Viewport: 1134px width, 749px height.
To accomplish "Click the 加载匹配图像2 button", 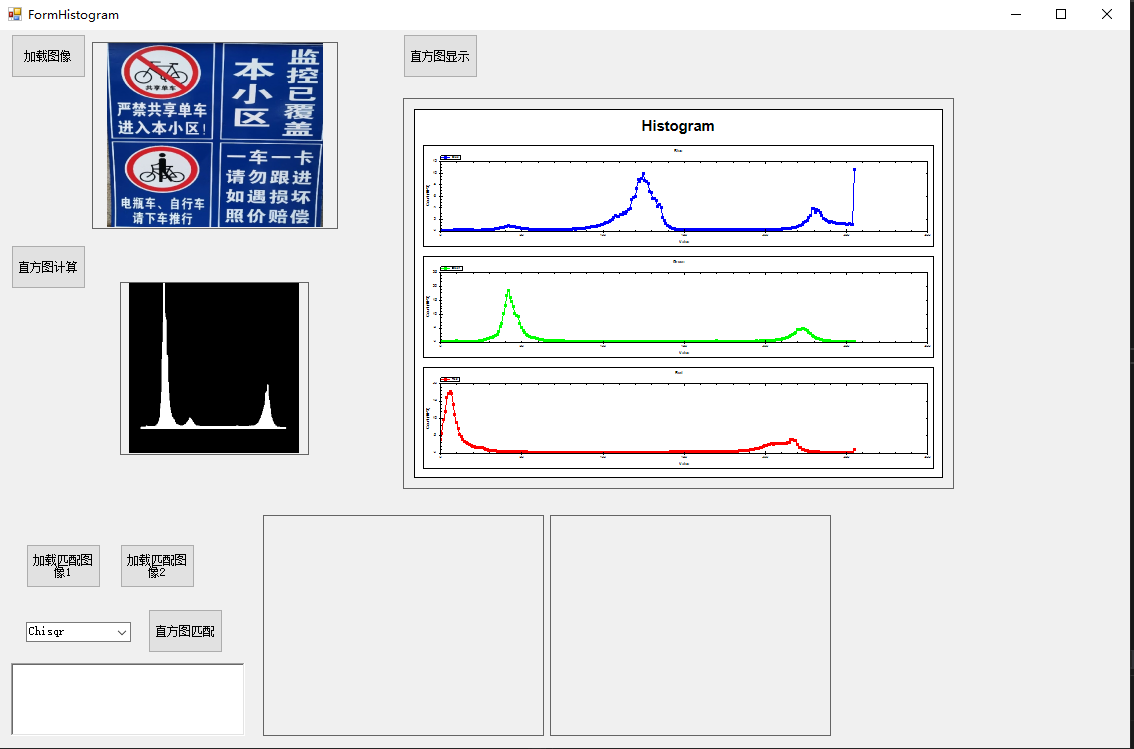I will [x=157, y=566].
